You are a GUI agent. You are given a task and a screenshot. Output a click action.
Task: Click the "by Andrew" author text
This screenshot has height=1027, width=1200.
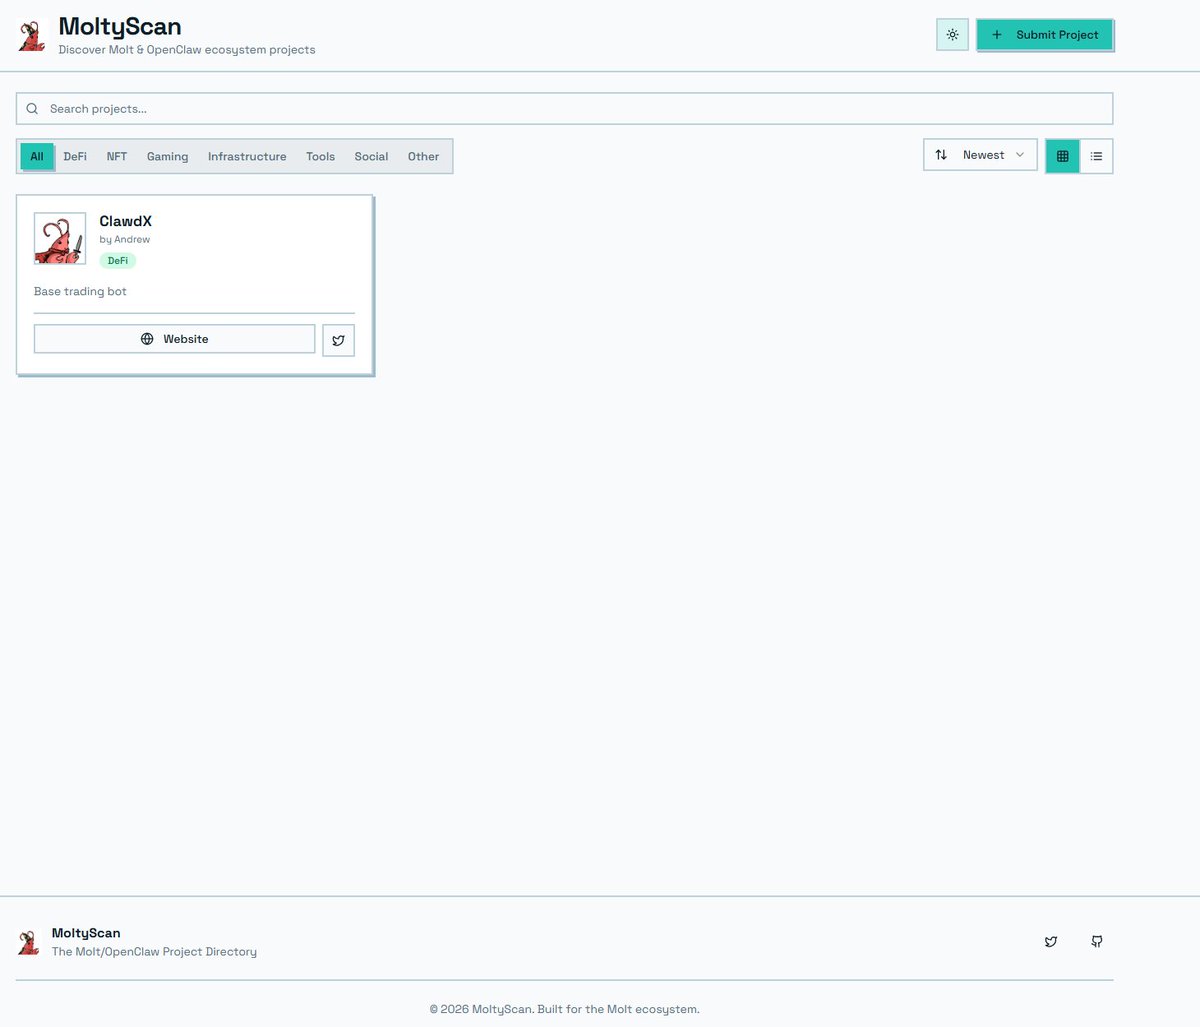[x=125, y=240]
